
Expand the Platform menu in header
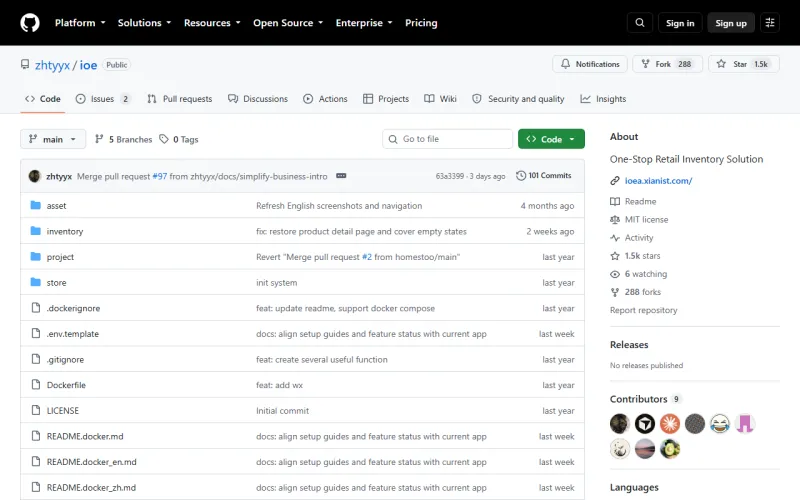click(80, 23)
